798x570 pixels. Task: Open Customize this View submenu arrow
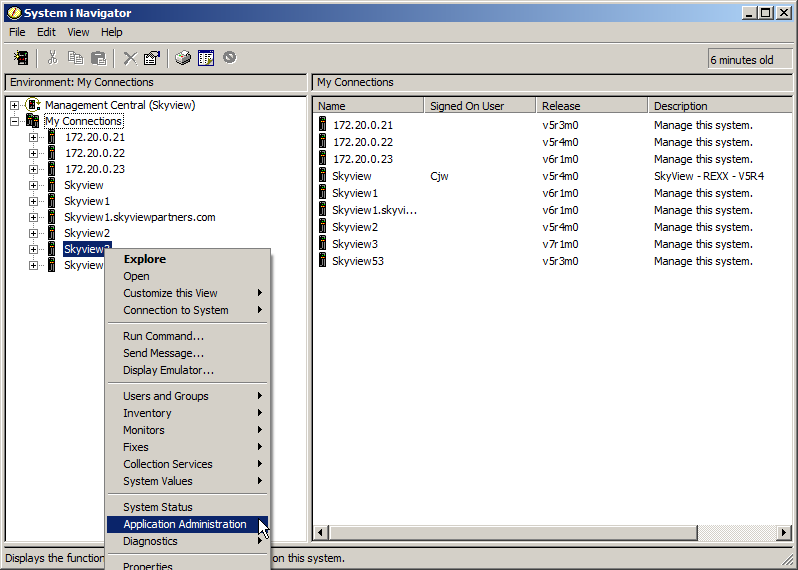point(260,293)
